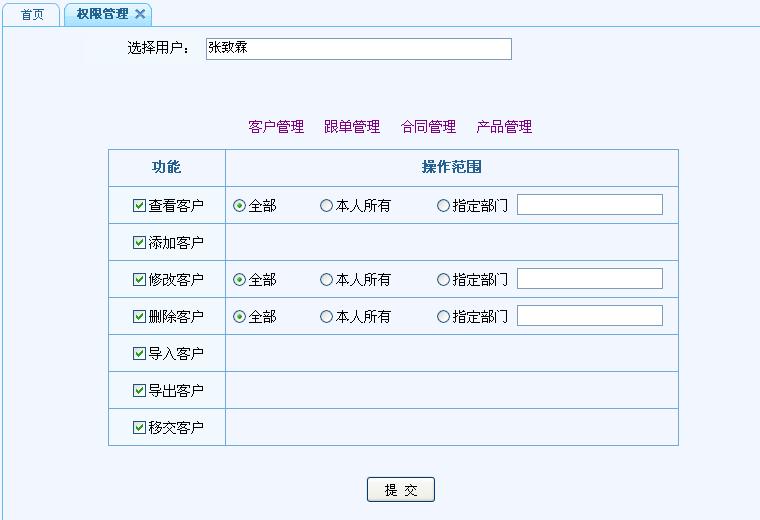The height and width of the screenshot is (520, 760).
Task: Choose 本人所有 scope for 修改客户
Action: [326, 280]
